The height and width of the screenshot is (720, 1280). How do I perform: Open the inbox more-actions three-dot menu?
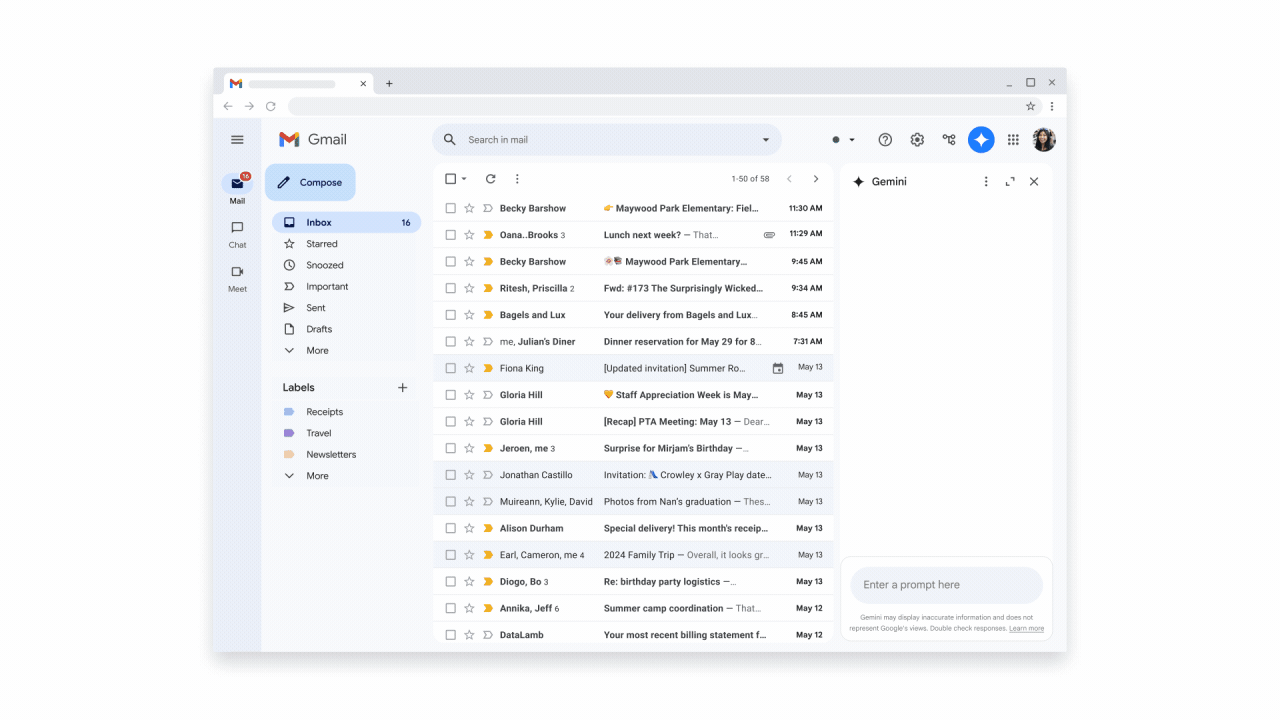(x=517, y=178)
